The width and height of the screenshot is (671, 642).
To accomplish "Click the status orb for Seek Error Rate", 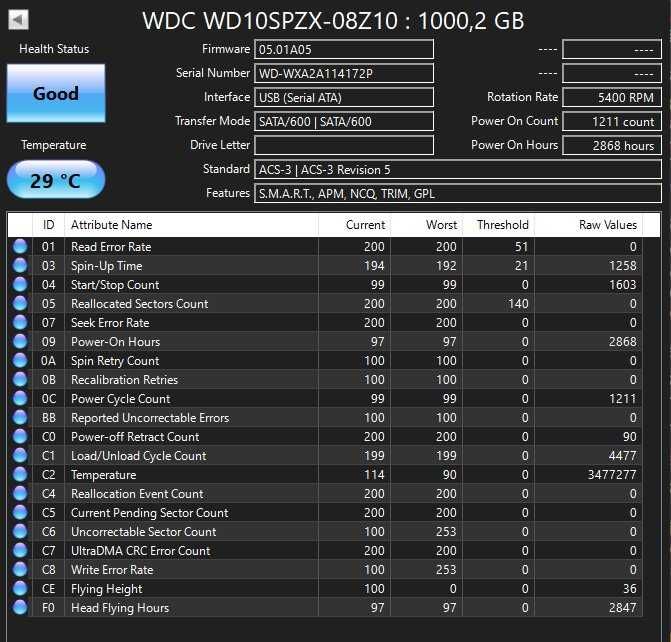I will pyautogui.click(x=20, y=322).
